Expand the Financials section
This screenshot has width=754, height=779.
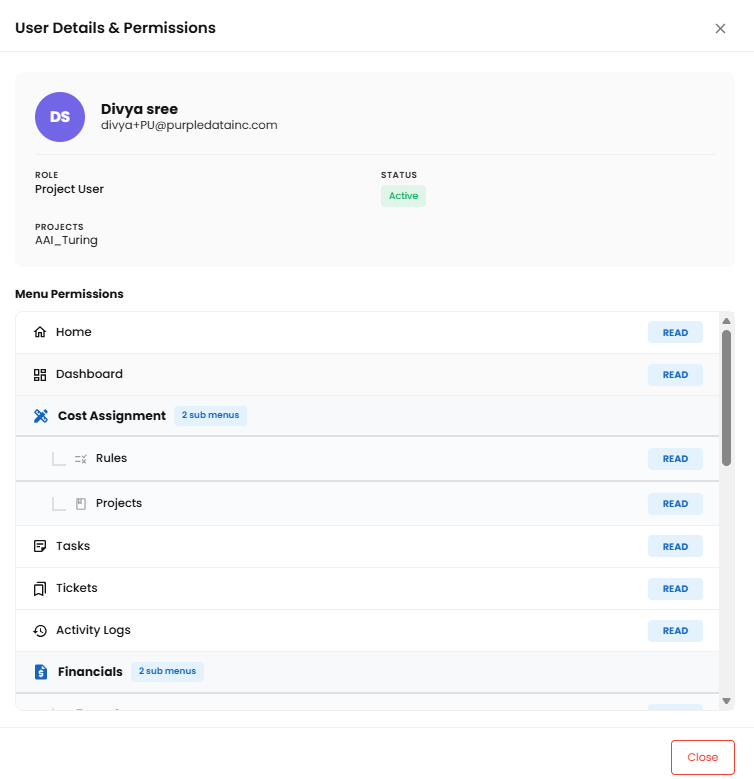click(x=368, y=672)
